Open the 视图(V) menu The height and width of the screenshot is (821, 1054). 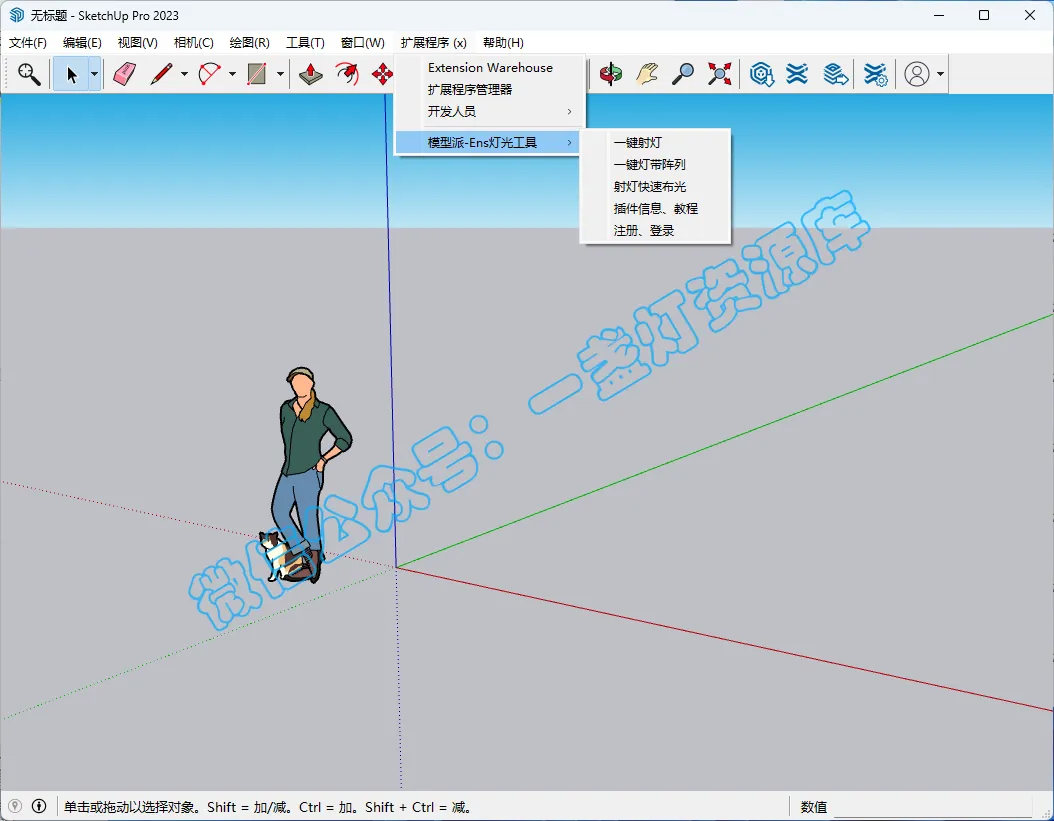(137, 43)
